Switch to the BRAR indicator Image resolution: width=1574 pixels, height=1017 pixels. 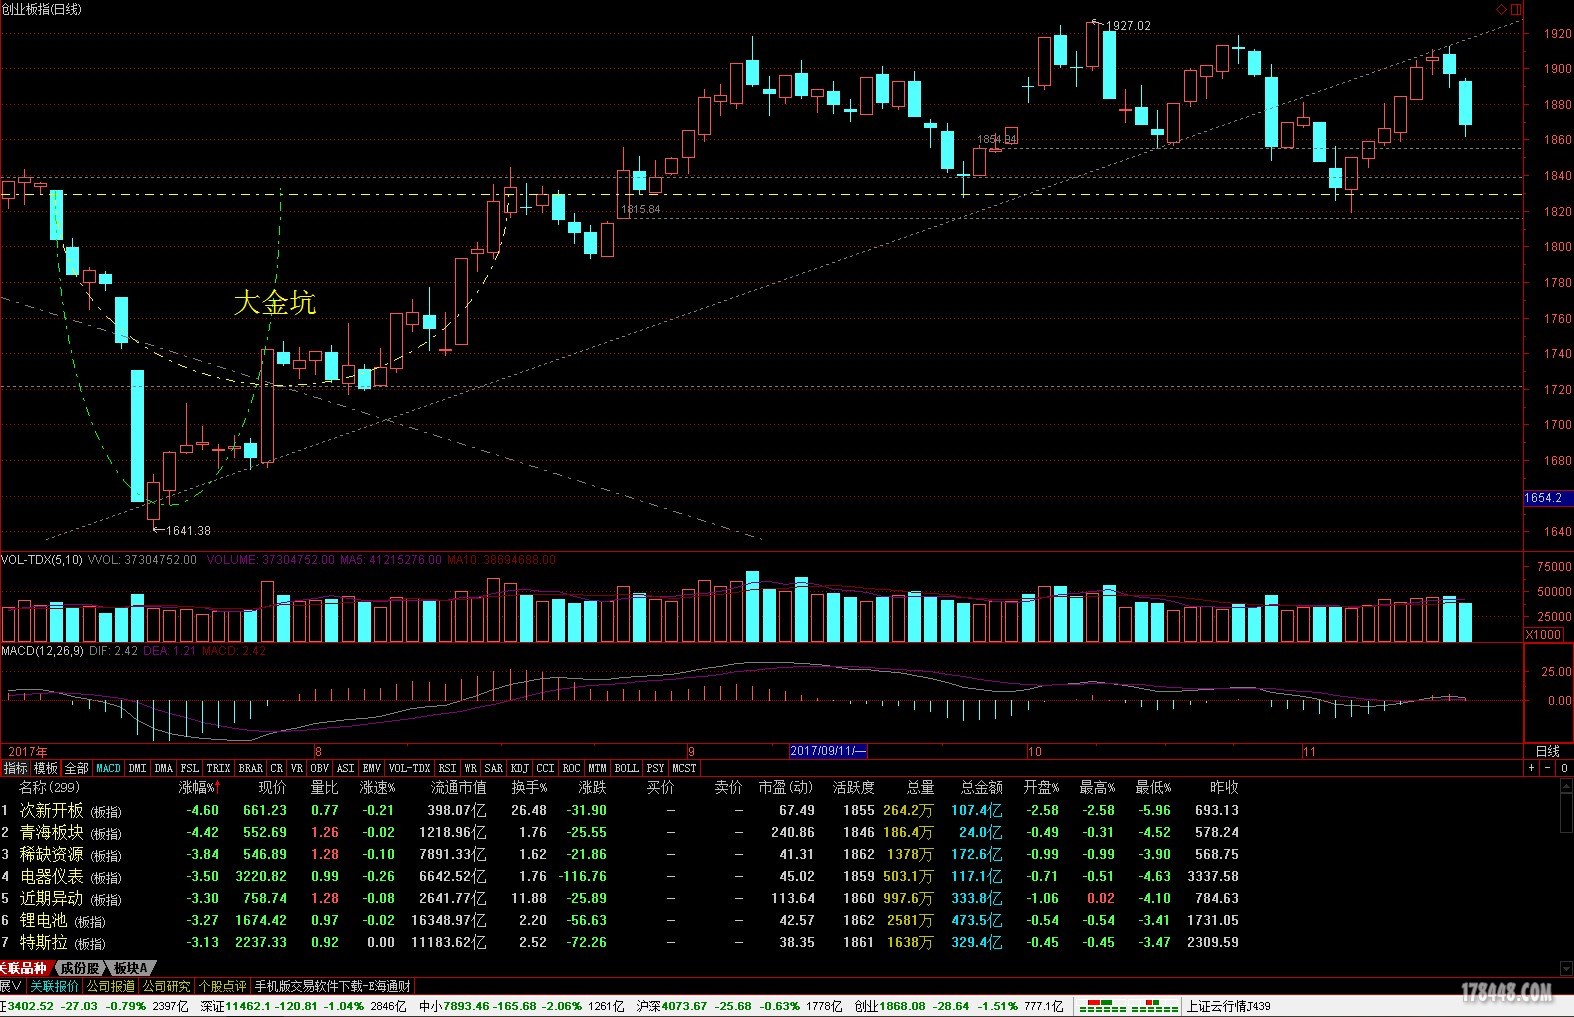click(x=251, y=768)
